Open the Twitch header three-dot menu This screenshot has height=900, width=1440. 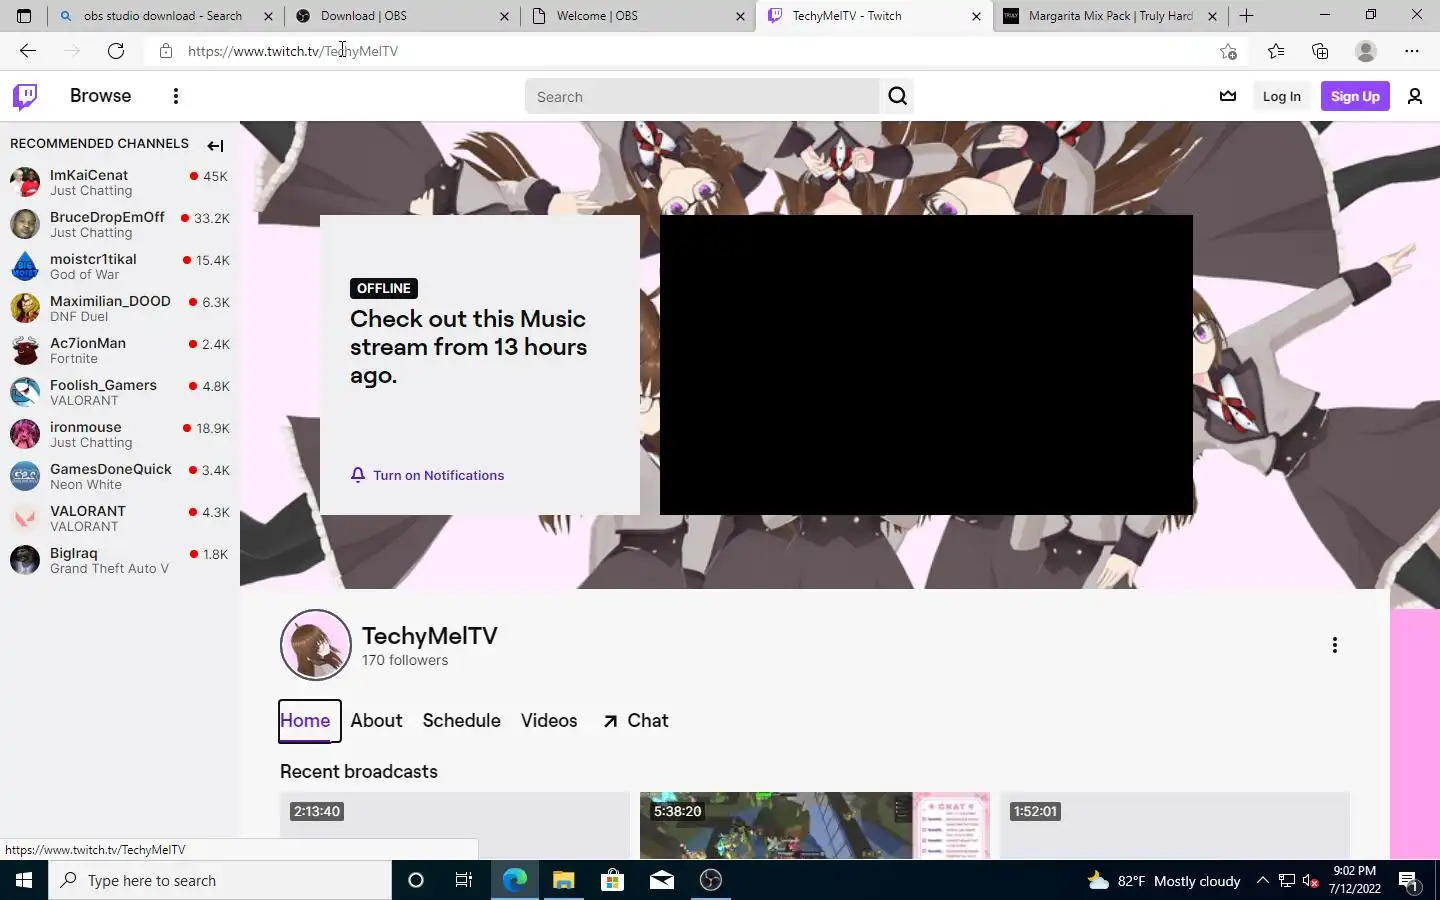click(x=176, y=96)
